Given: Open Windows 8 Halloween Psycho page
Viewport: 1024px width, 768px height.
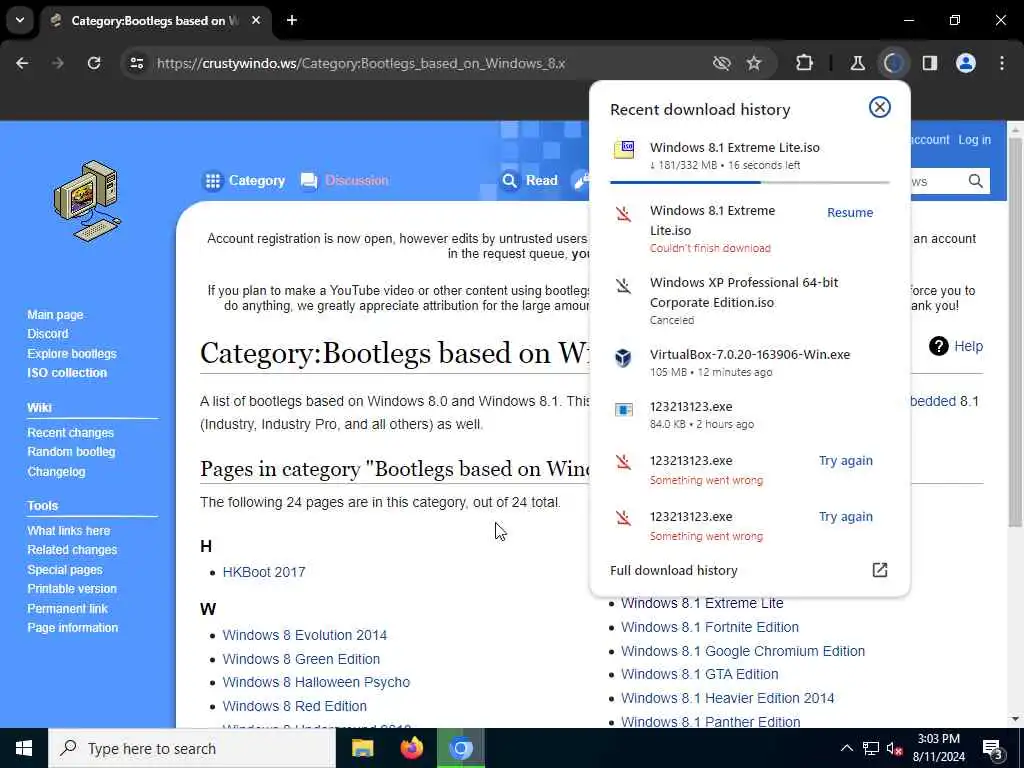Looking at the screenshot, I should (x=316, y=682).
